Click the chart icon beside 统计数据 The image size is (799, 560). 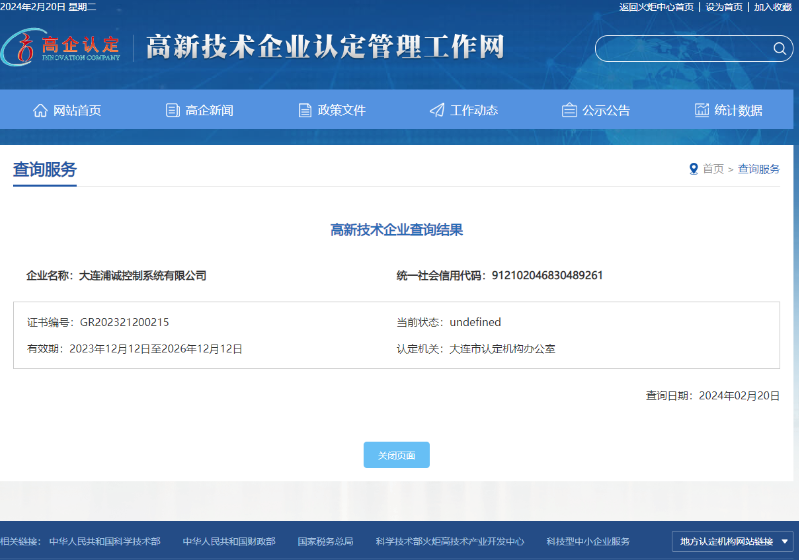702,110
